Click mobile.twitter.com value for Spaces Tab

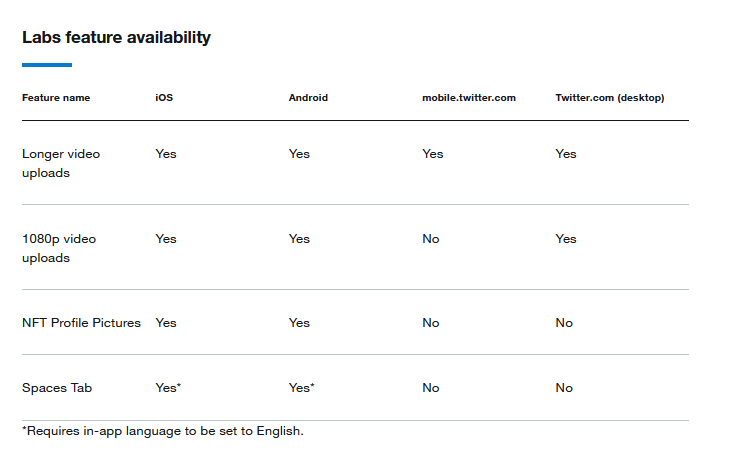click(x=431, y=388)
